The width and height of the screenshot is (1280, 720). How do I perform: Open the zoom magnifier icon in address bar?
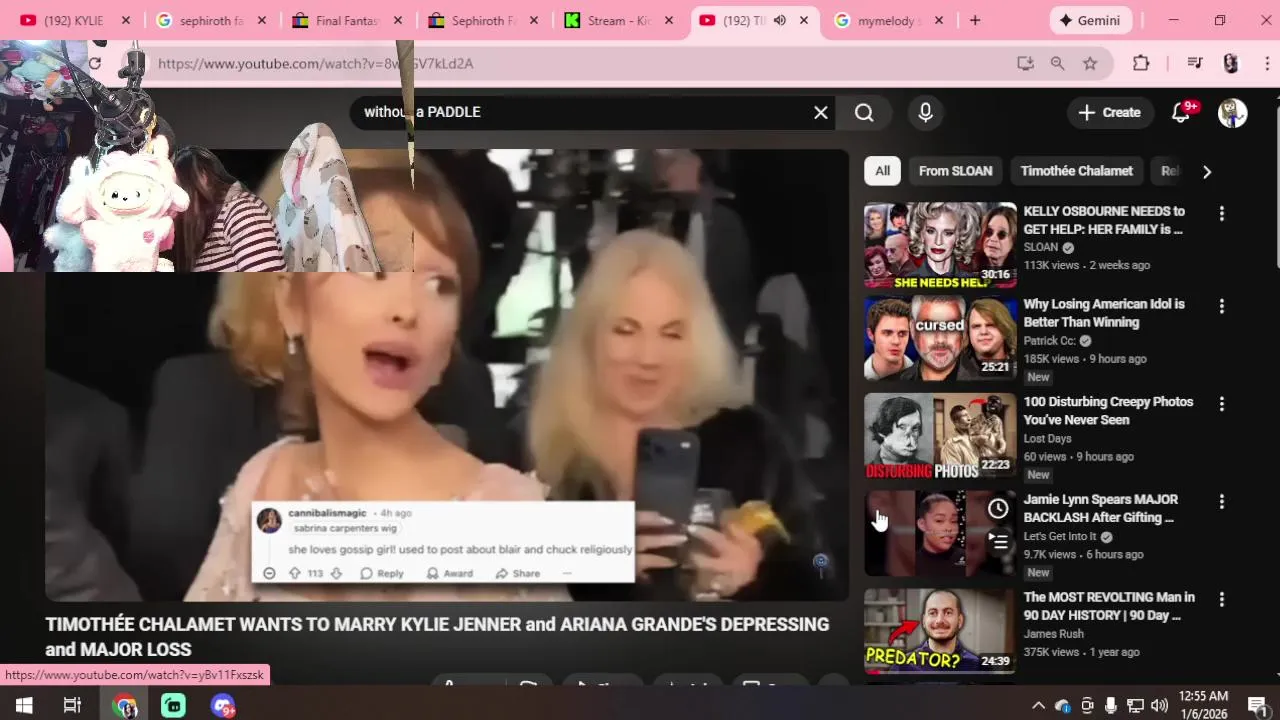coord(1057,63)
